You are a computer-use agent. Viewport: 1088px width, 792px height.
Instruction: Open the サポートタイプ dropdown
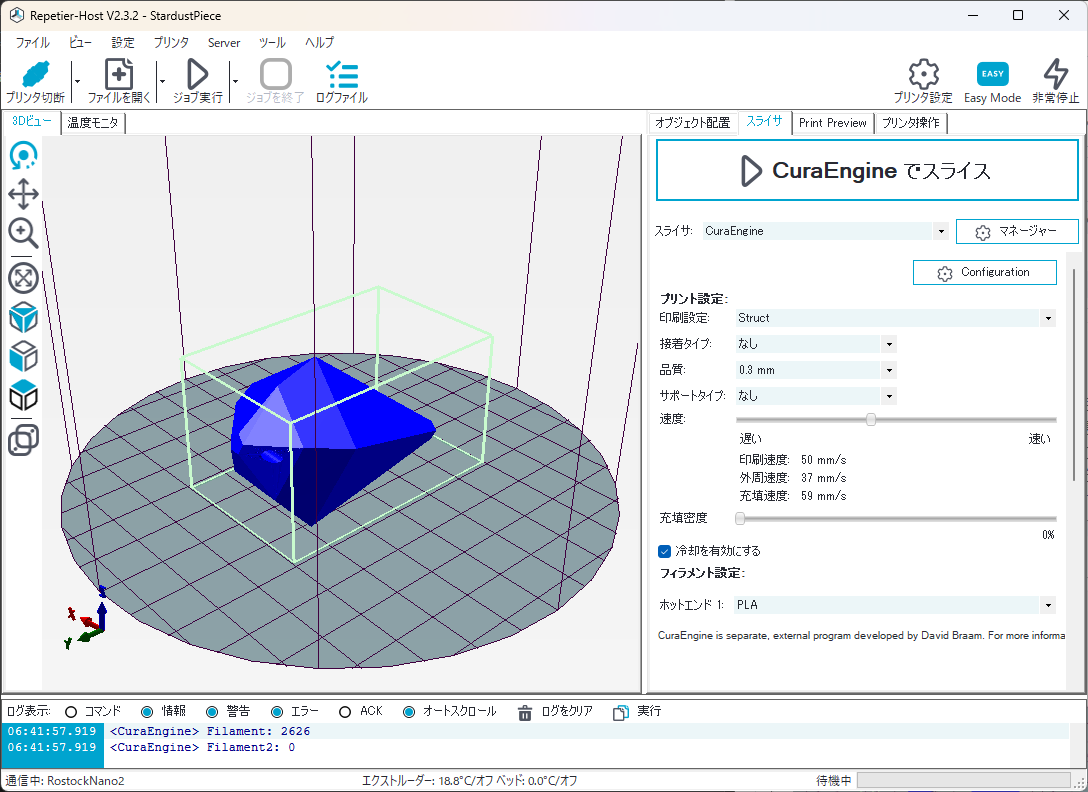(889, 396)
